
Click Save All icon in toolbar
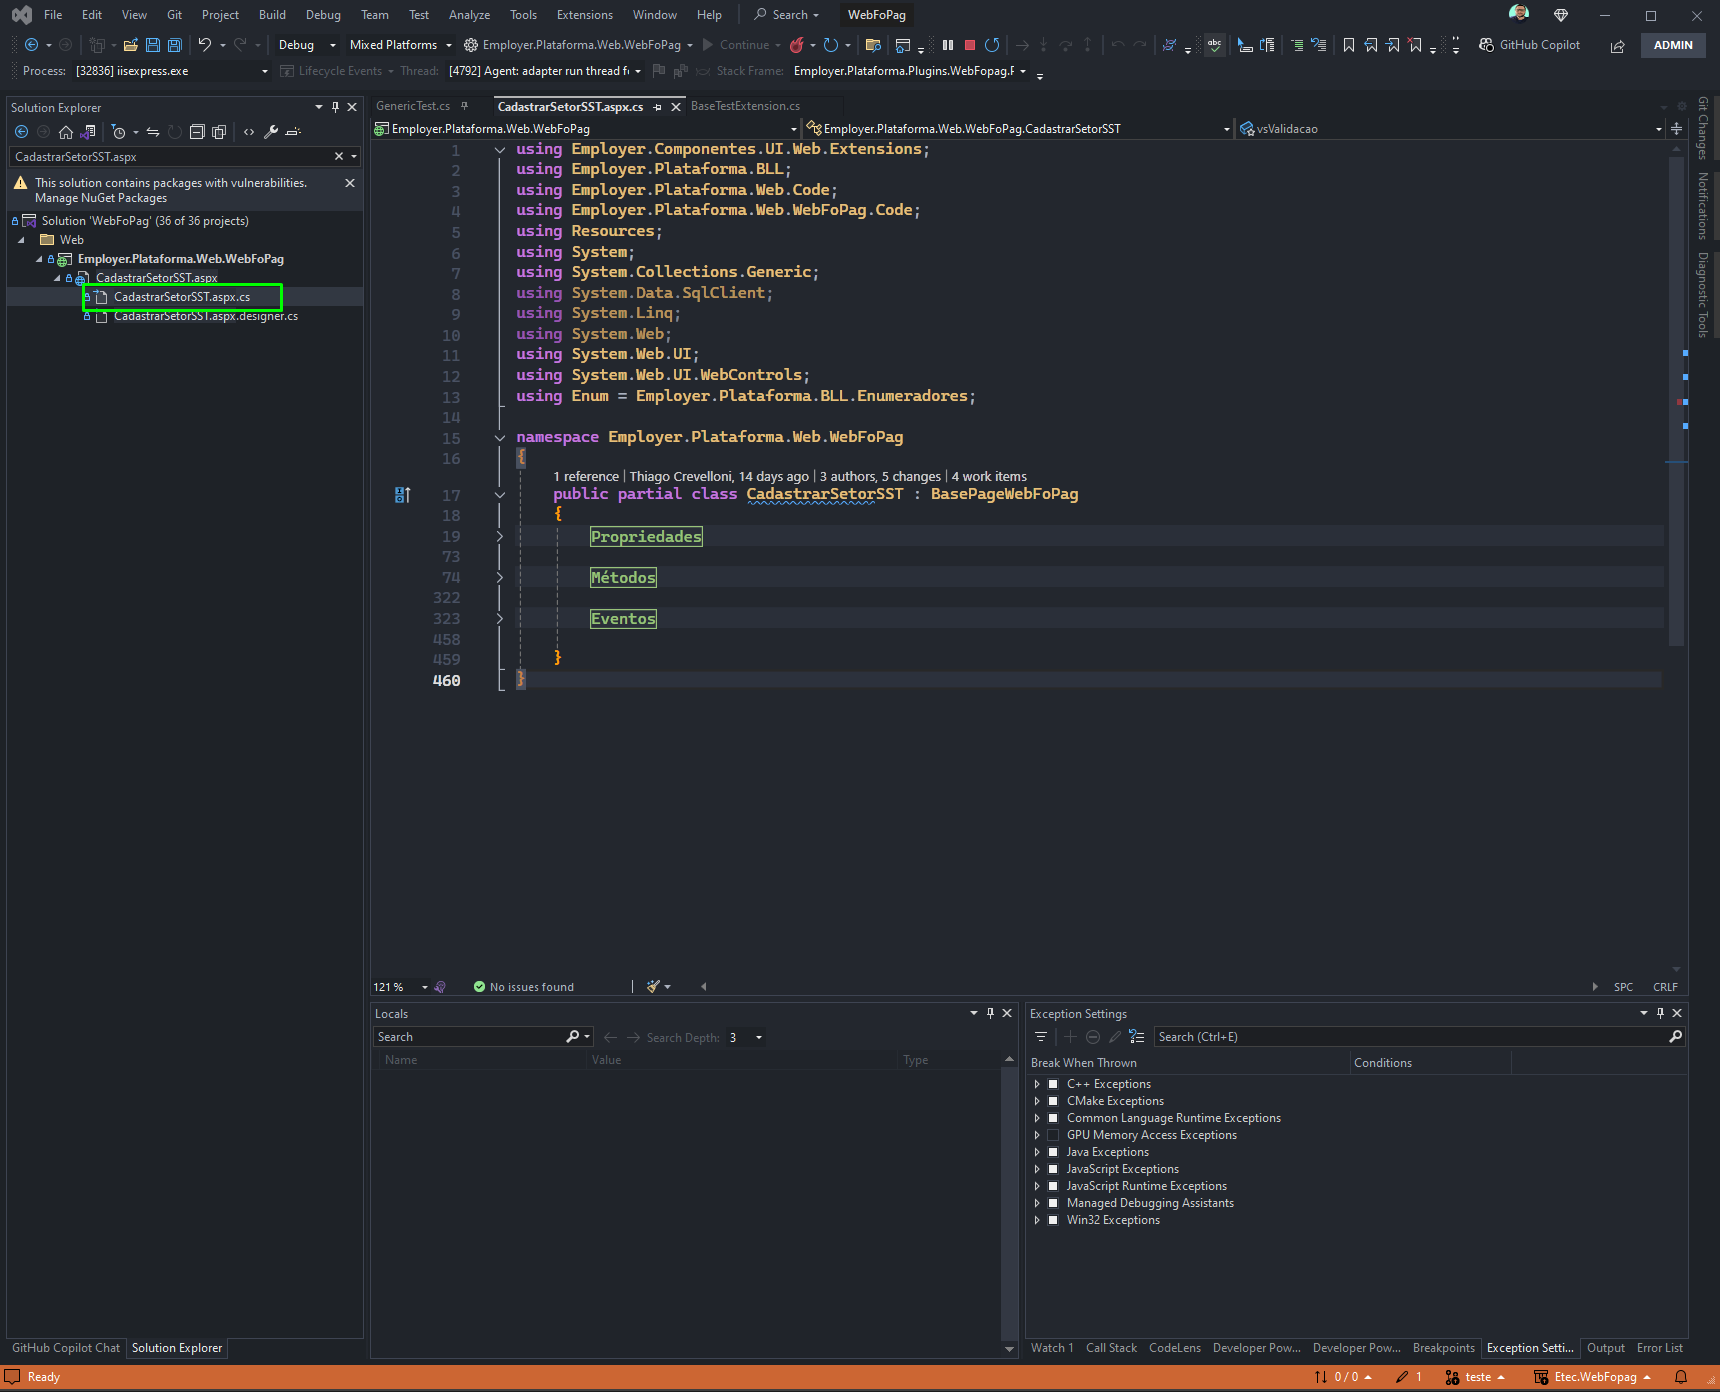[x=174, y=45]
